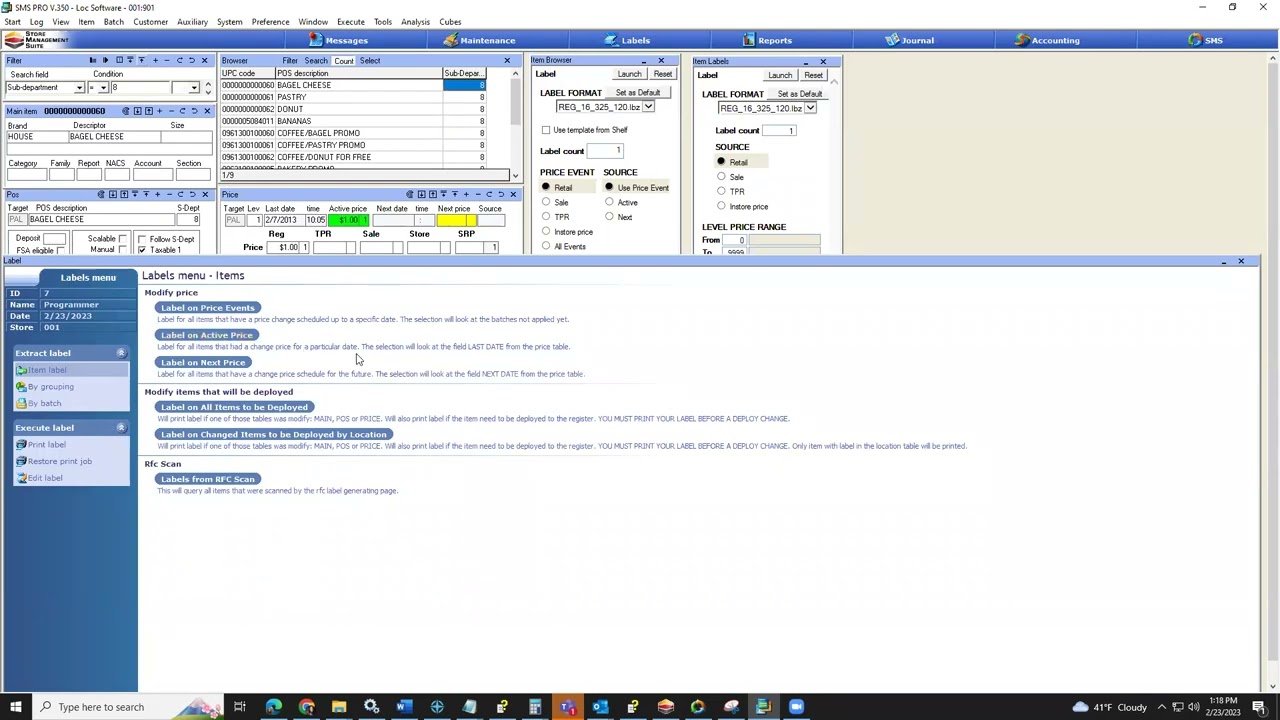The height and width of the screenshot is (720, 1280).
Task: Toggle the Taxable 1 checkbox
Action: (142, 250)
